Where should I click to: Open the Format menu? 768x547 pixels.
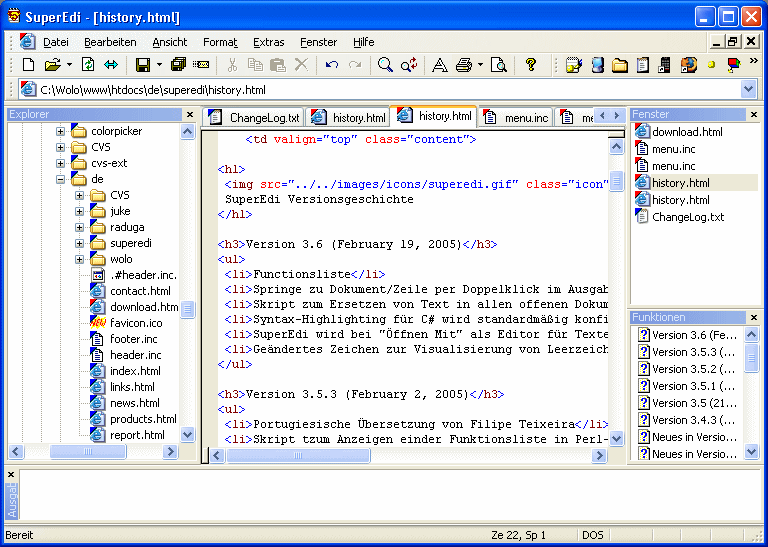[220, 42]
